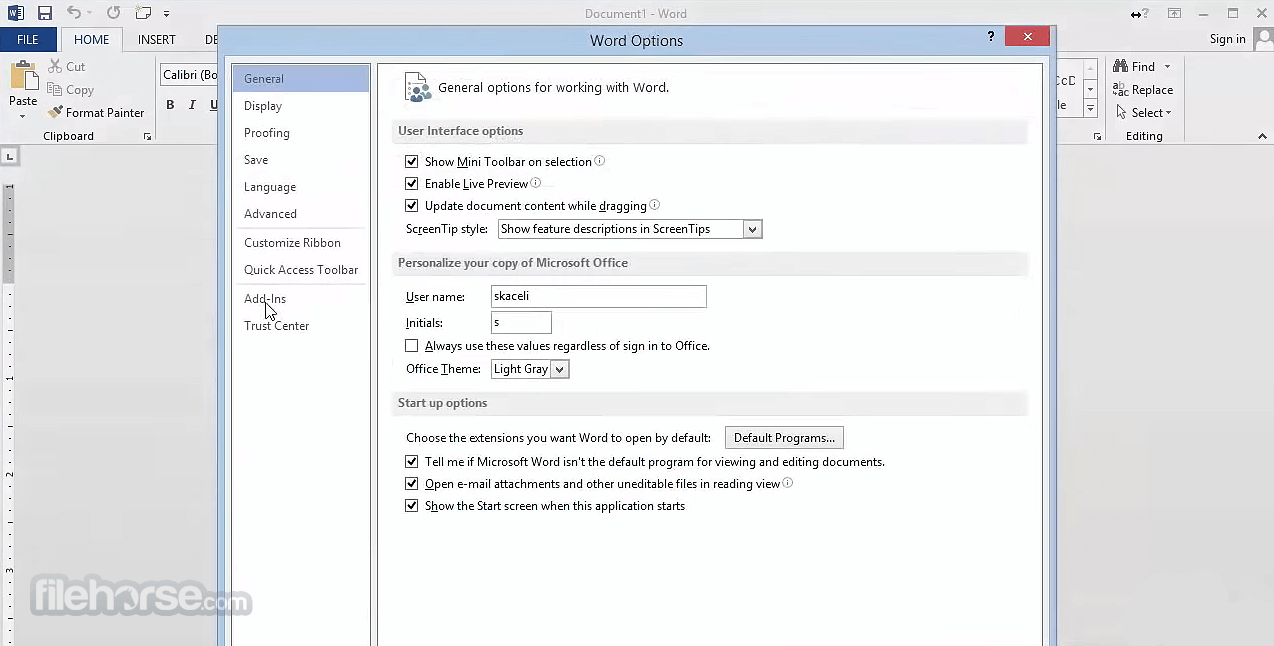Toggle Bold formatting in the ribbon
The width and height of the screenshot is (1274, 646).
coord(170,105)
